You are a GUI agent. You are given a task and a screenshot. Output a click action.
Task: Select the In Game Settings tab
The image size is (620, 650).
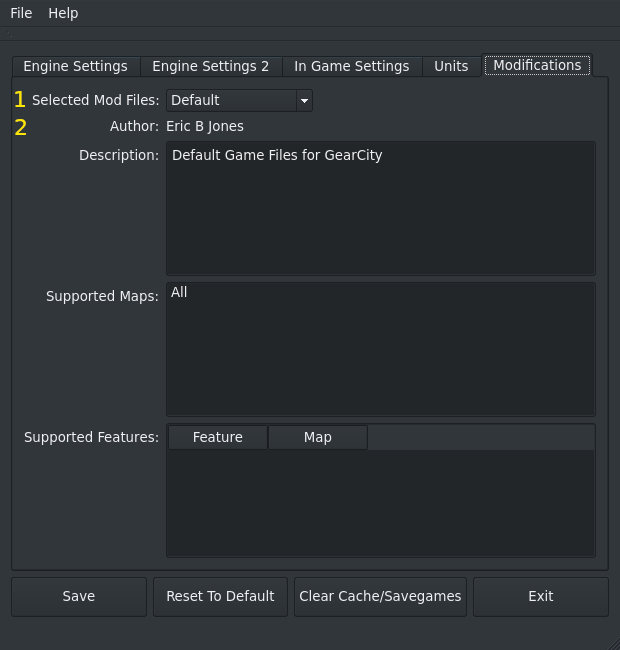pyautogui.click(x=351, y=66)
